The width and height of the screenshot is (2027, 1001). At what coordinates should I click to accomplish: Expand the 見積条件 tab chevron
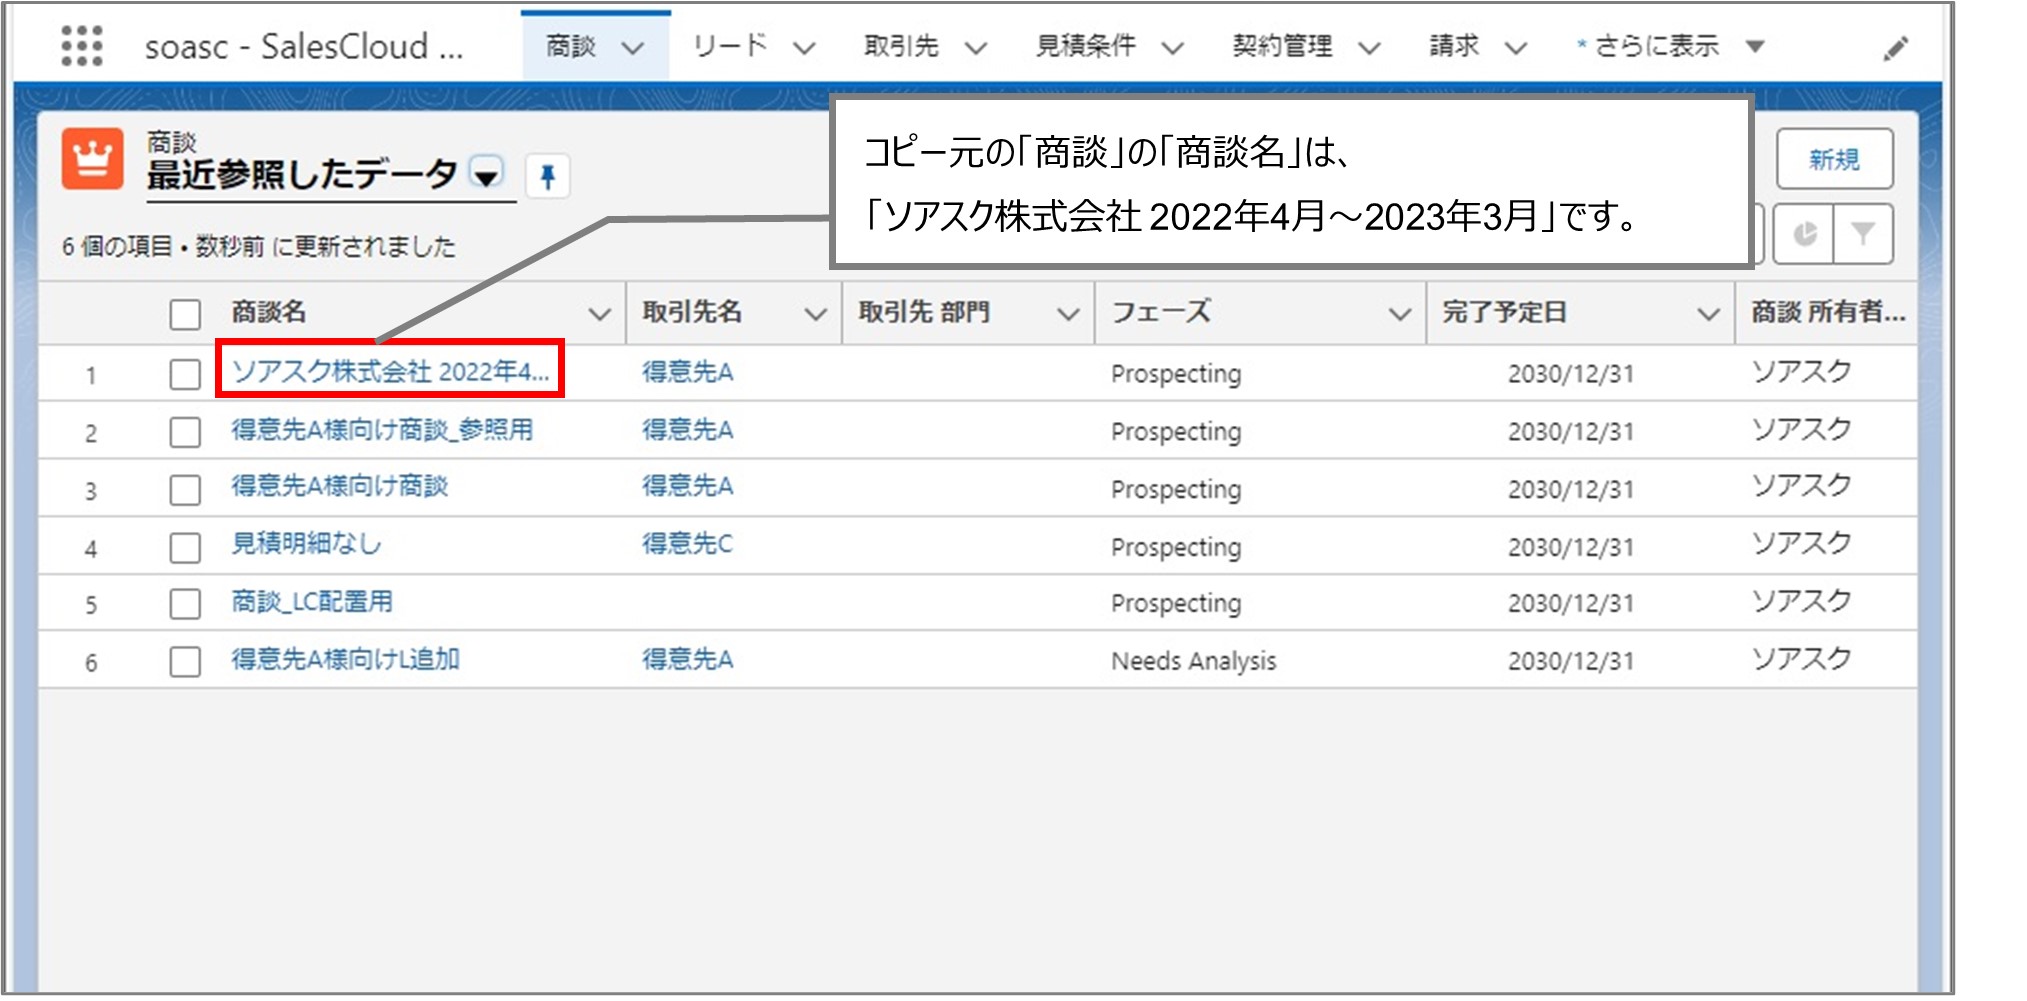1172,47
